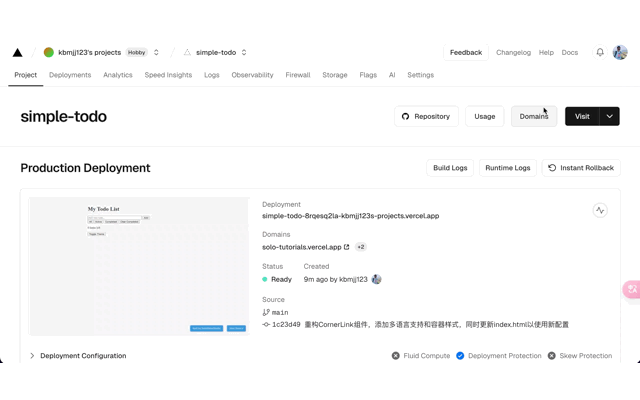640x400 pixels.
Task: Open the GitHub Repository button
Action: [426, 116]
